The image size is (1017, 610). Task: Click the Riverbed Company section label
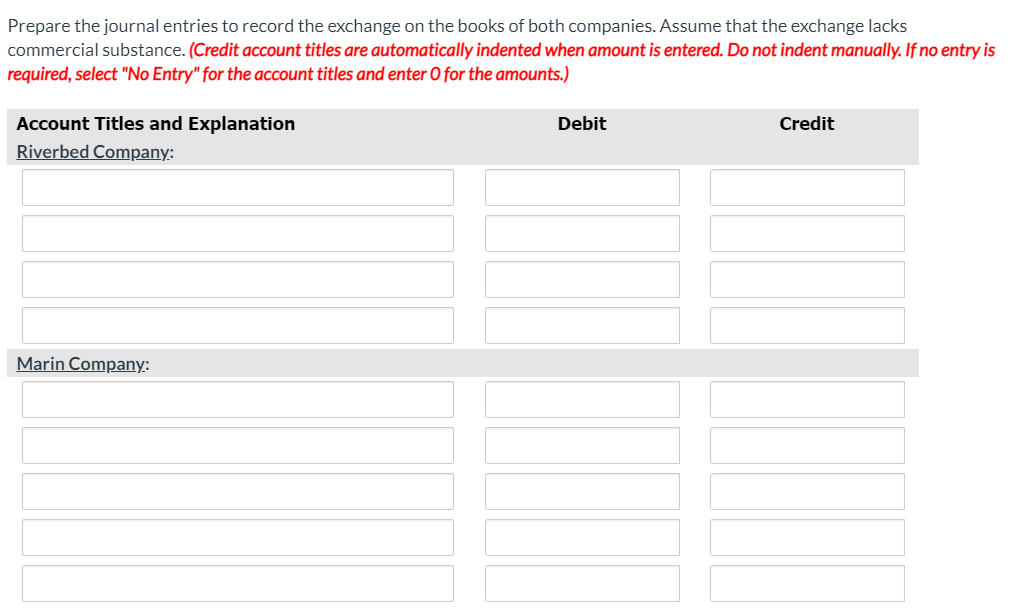[95, 152]
